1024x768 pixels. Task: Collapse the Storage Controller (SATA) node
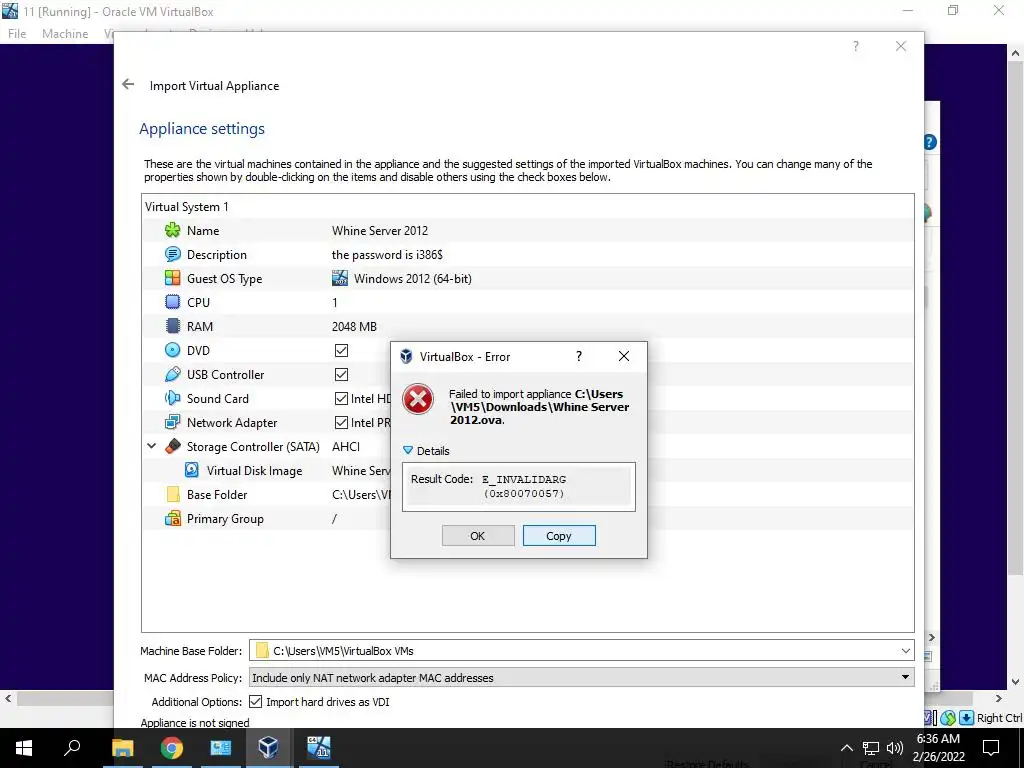pyautogui.click(x=152, y=446)
